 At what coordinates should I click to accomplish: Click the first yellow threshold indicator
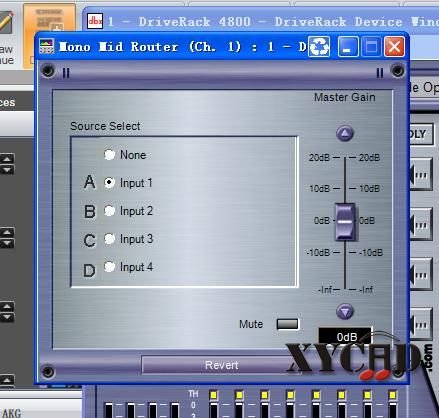213,395
